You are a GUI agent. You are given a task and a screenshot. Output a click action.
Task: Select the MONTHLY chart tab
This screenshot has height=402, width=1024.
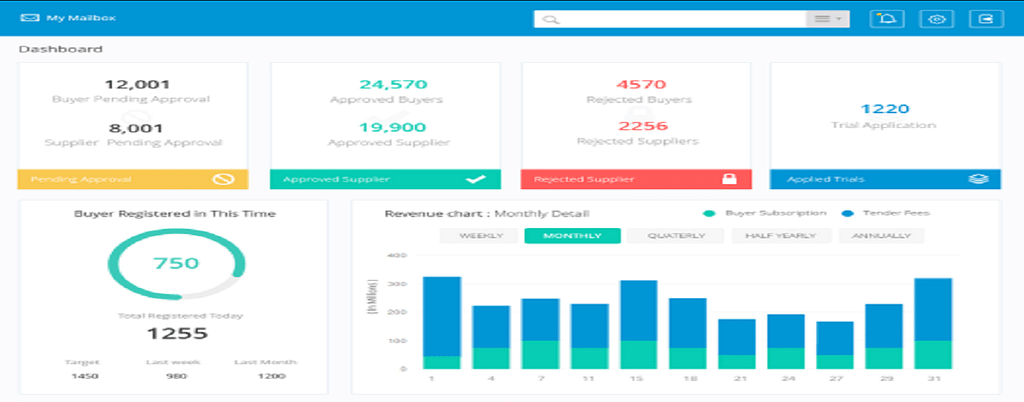coord(572,236)
